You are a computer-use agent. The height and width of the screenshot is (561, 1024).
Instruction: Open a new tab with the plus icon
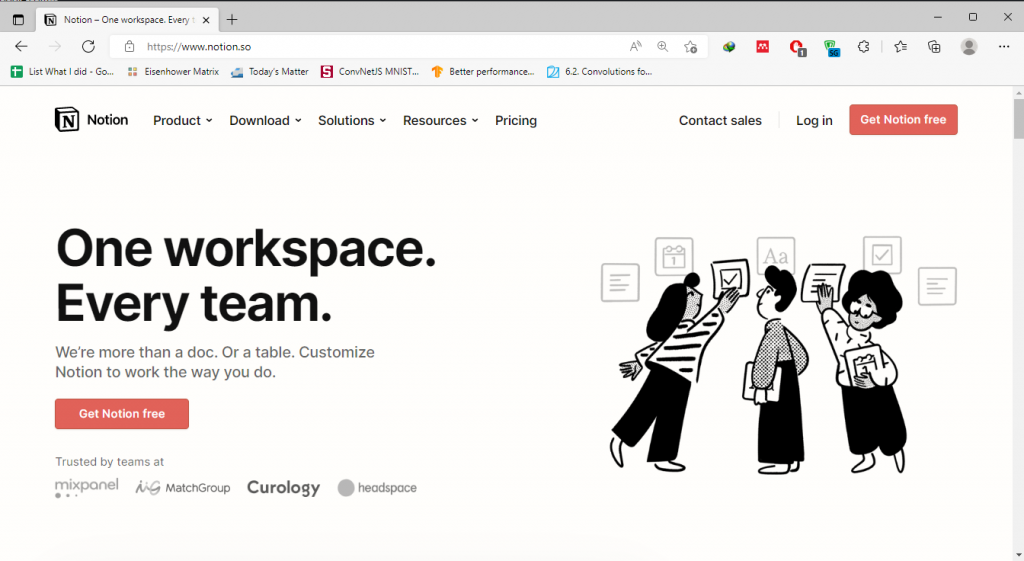pos(232,20)
